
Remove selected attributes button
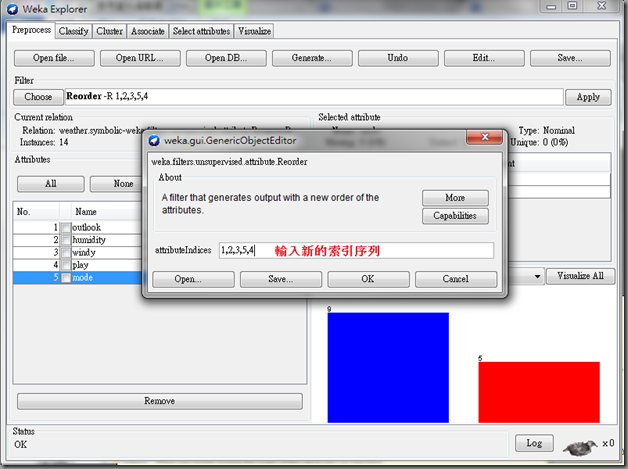pyautogui.click(x=160, y=401)
